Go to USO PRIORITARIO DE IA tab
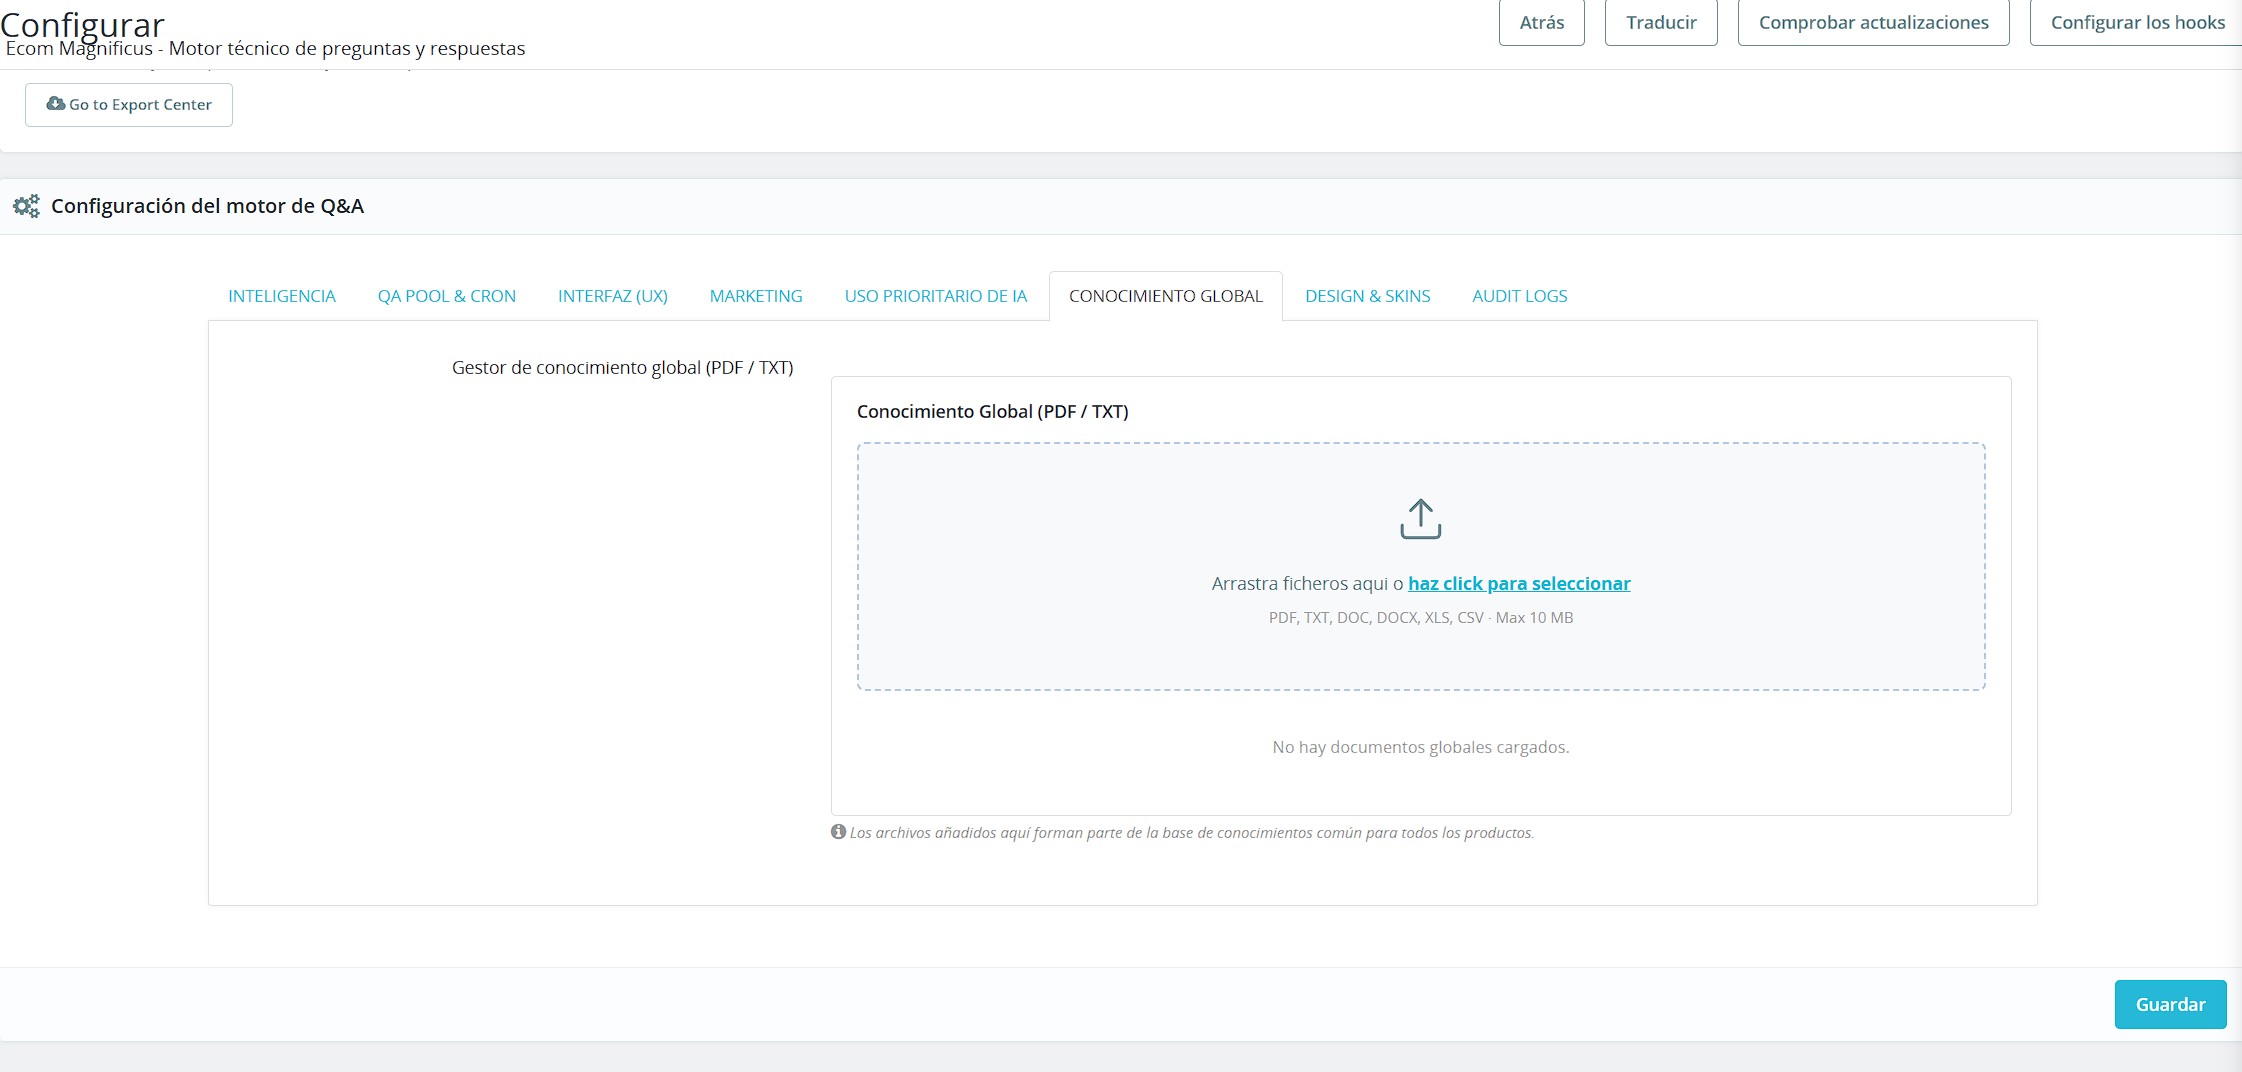 [936, 296]
